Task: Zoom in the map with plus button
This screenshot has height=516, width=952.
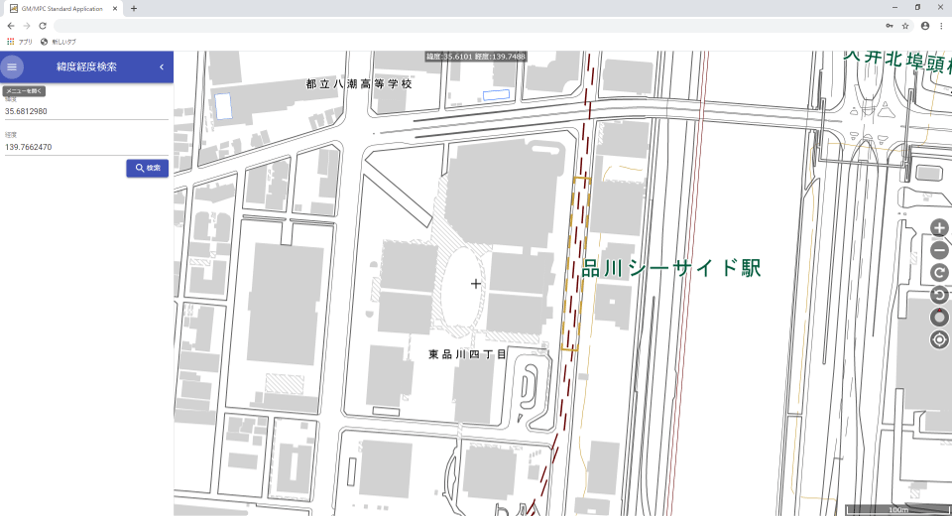Action: coord(939,229)
